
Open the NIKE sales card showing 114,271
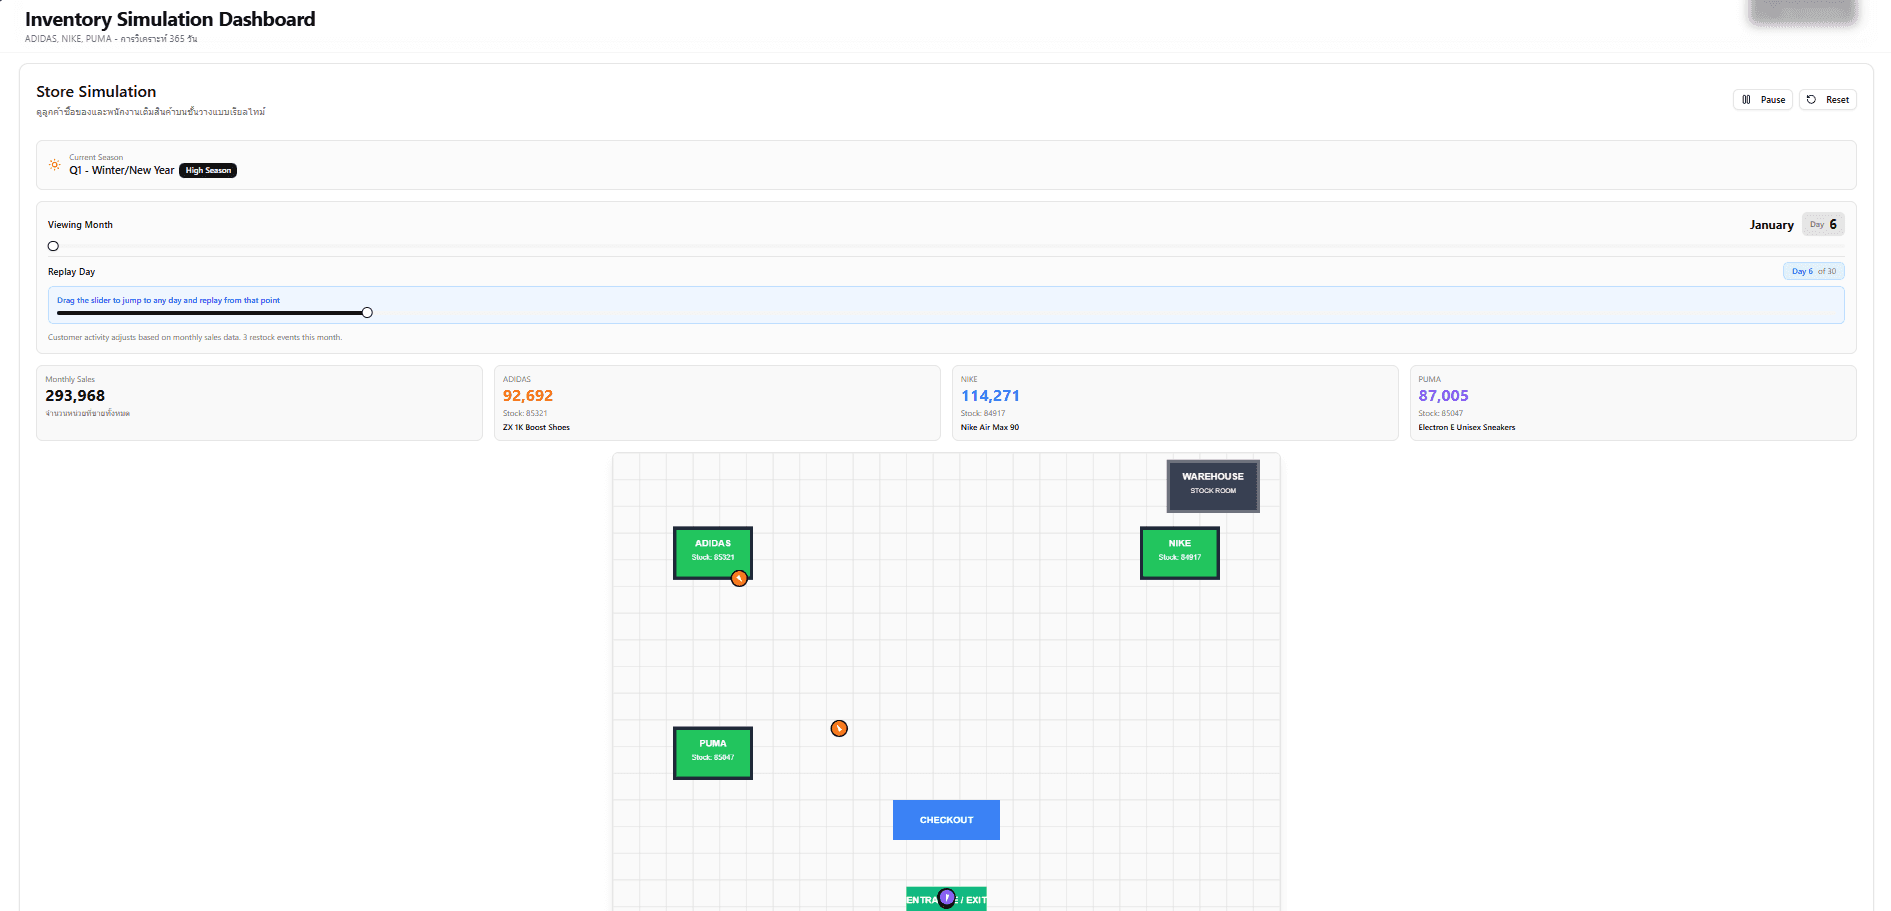click(1173, 402)
